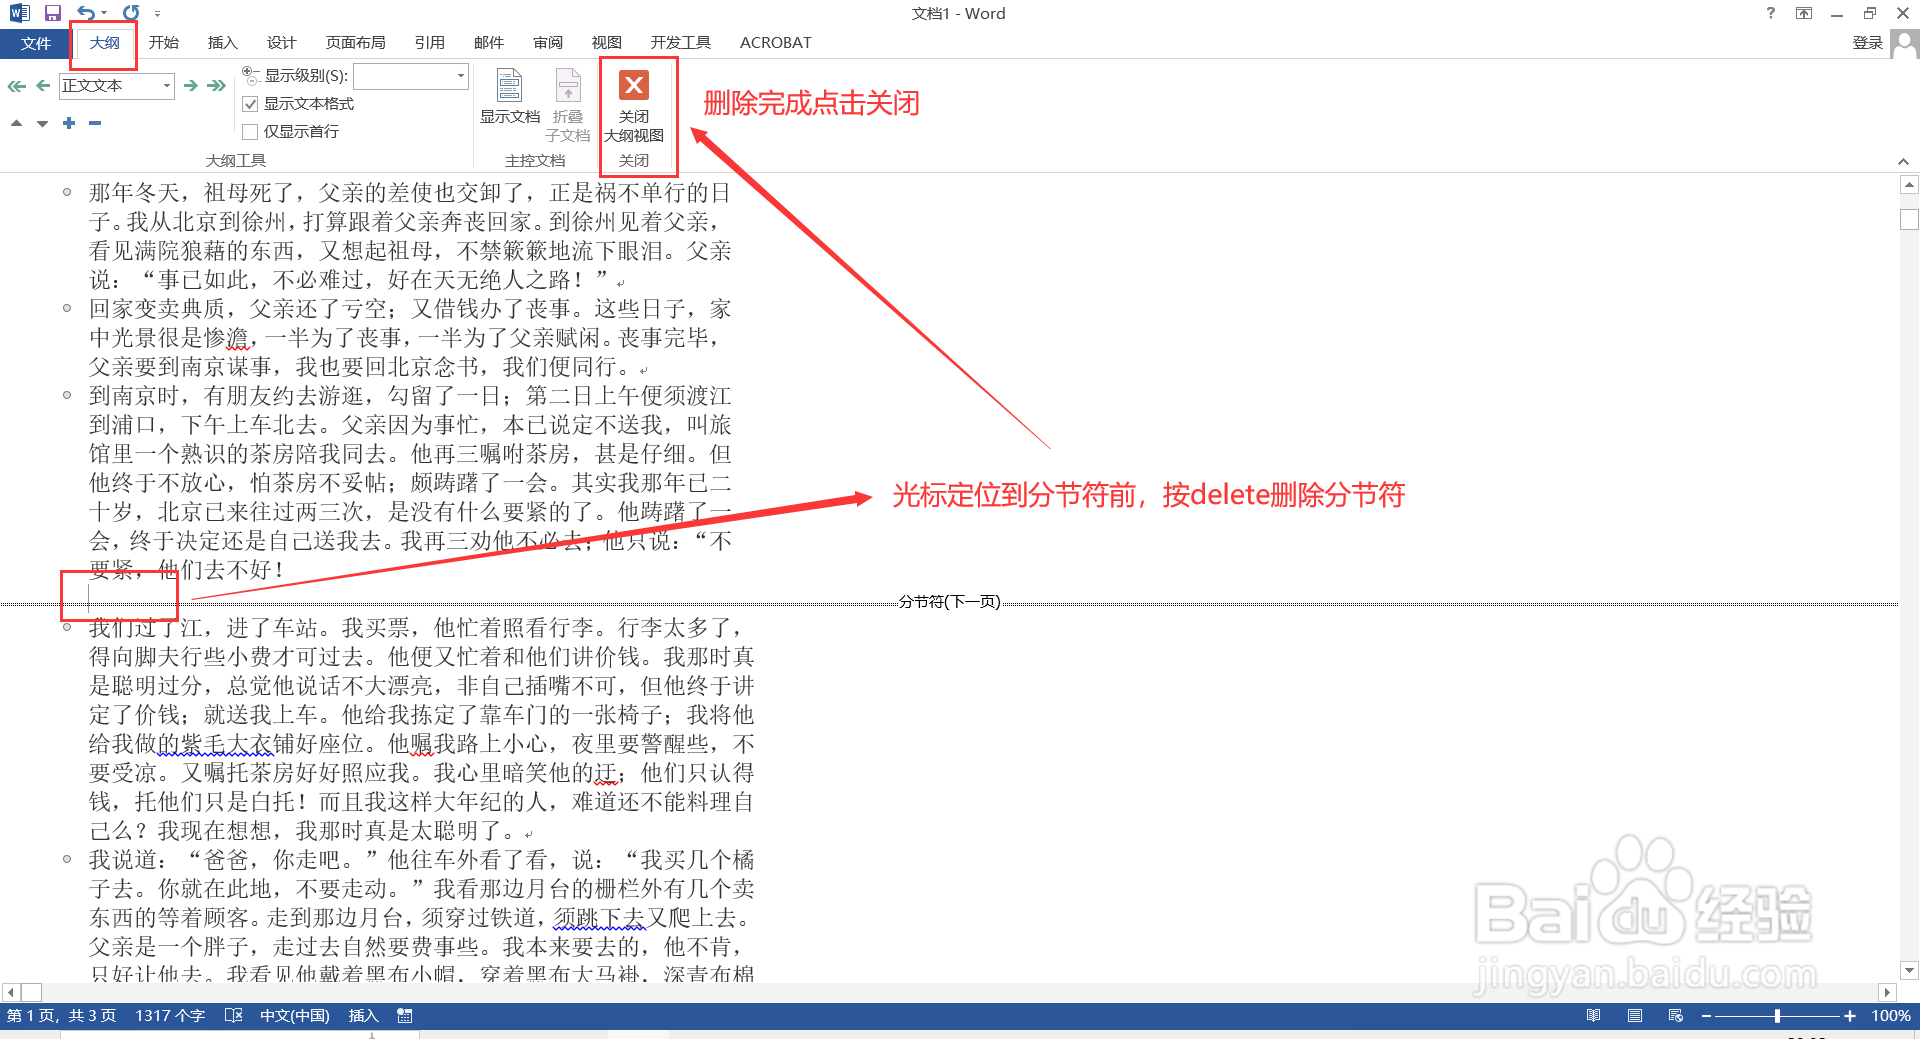The image size is (1920, 1039).
Task: Expand outline item with the plus icon
Action: (x=69, y=123)
